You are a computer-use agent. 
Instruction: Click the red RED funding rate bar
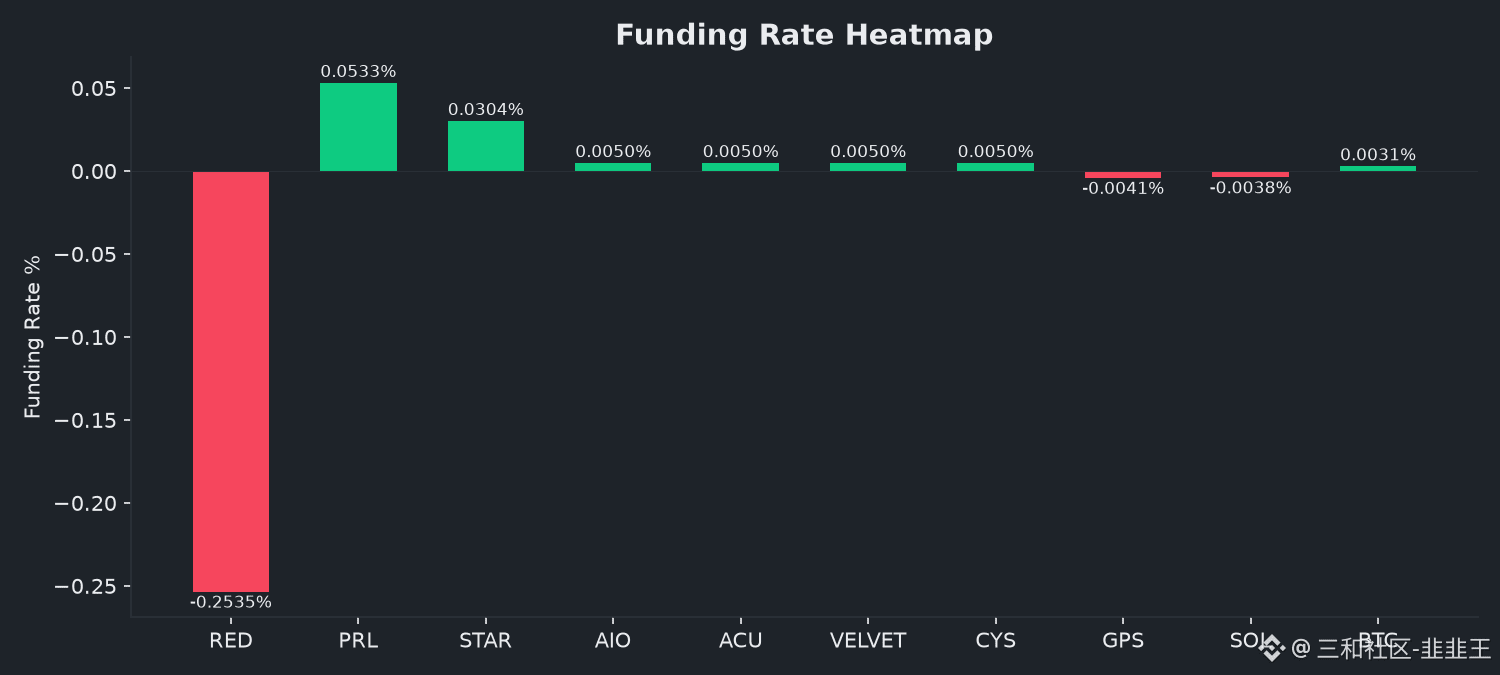pyautogui.click(x=231, y=381)
